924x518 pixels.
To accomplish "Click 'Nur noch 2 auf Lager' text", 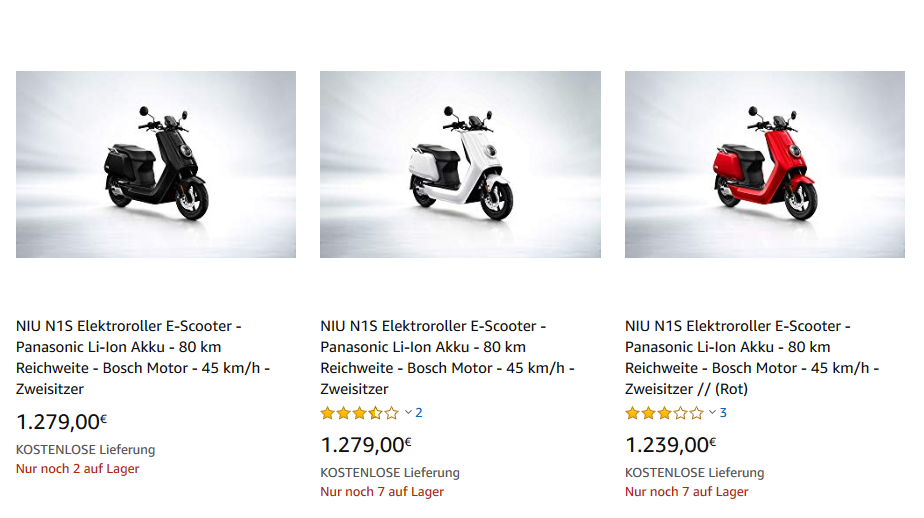I will (x=77, y=468).
